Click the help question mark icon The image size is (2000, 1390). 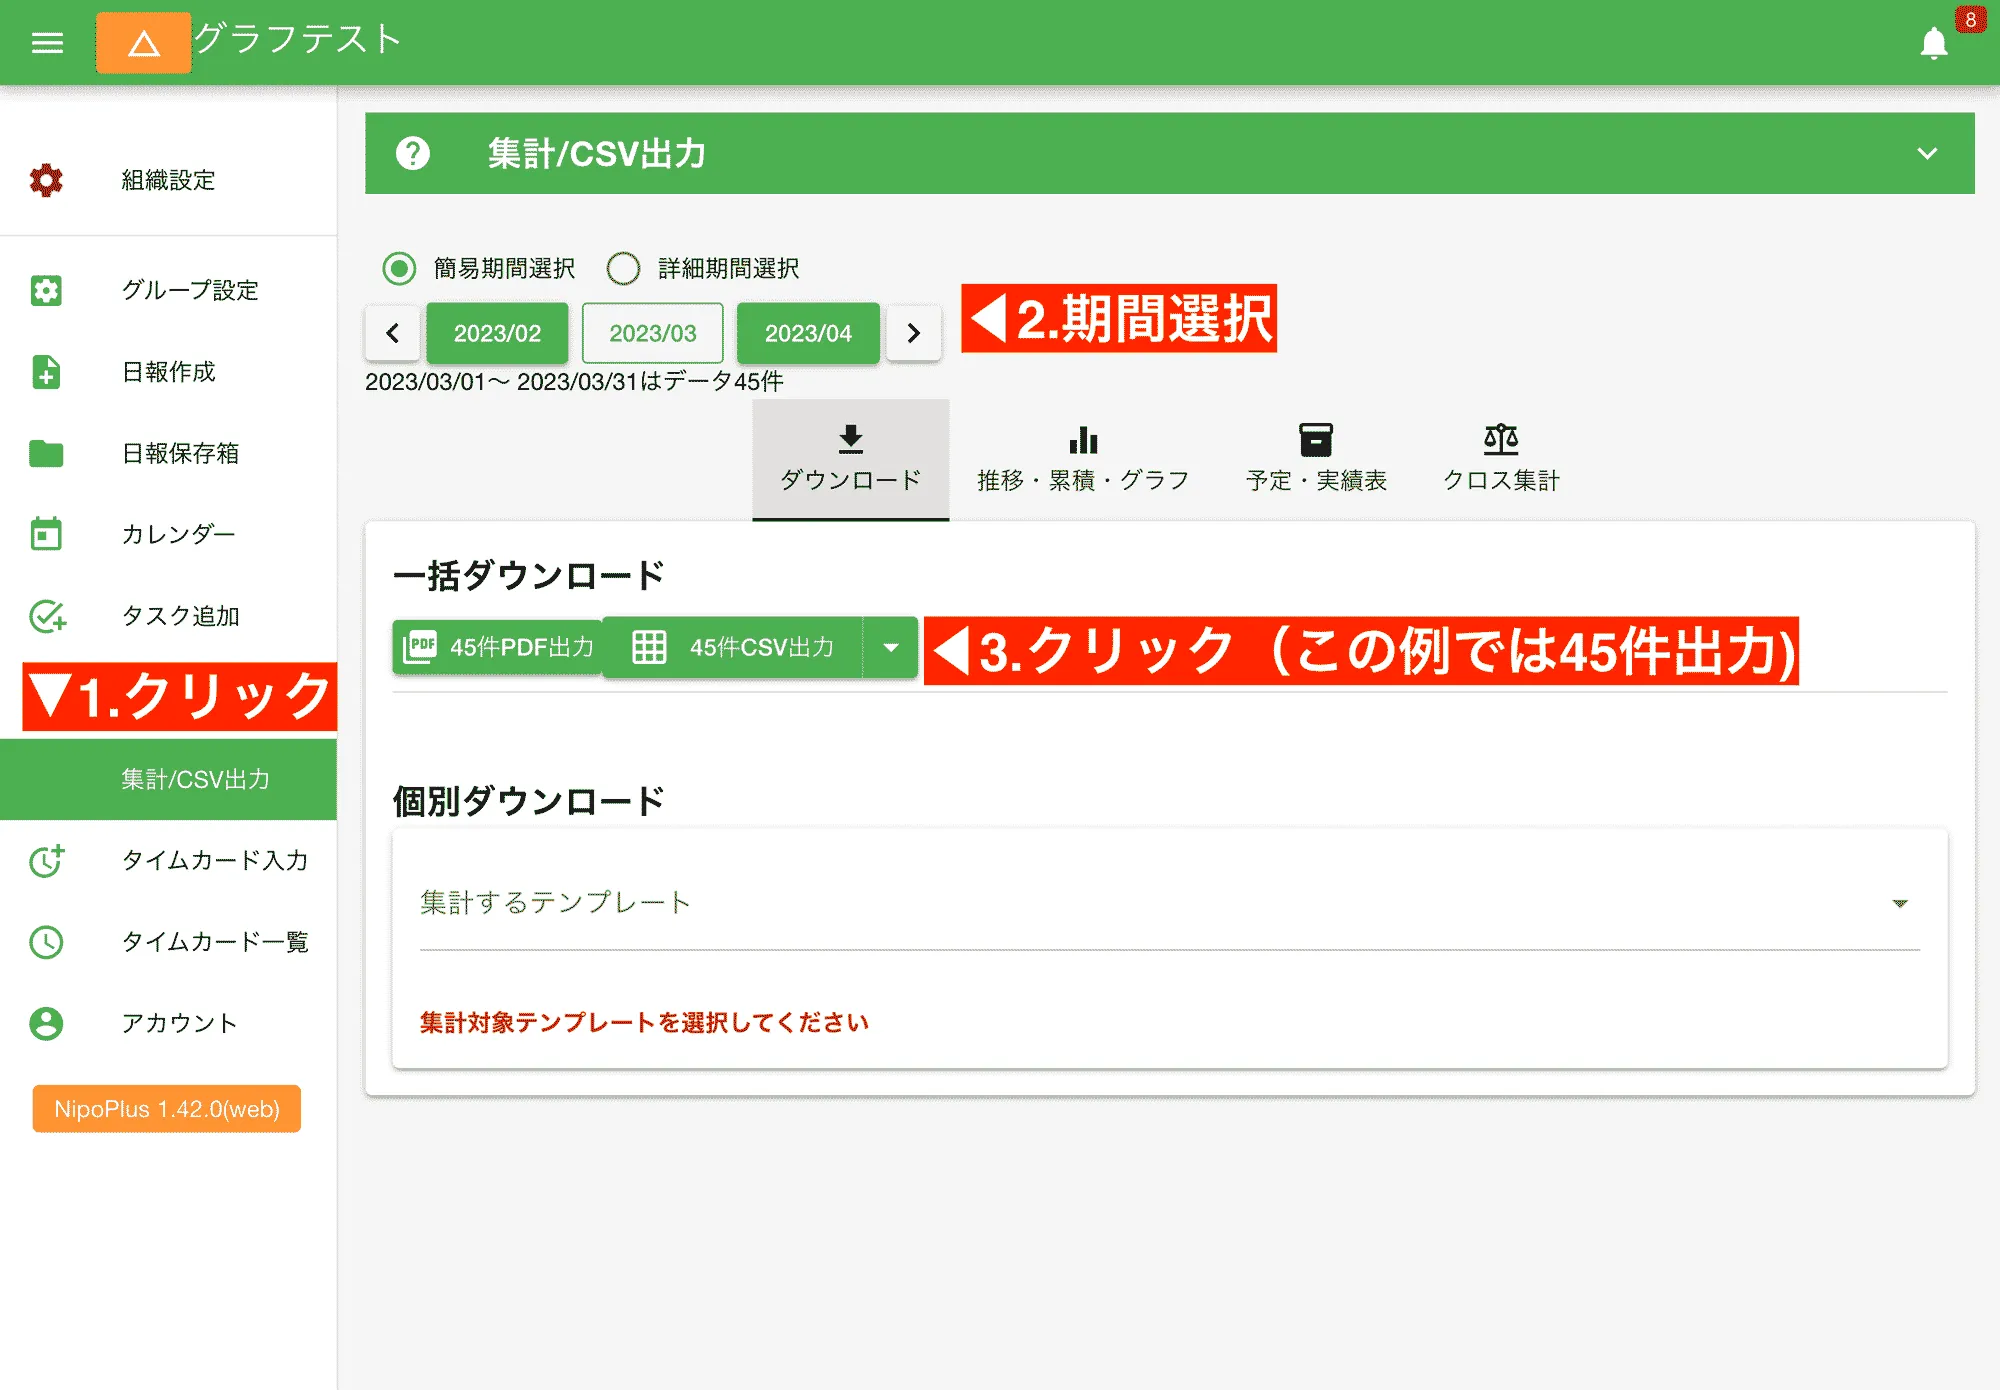(413, 154)
